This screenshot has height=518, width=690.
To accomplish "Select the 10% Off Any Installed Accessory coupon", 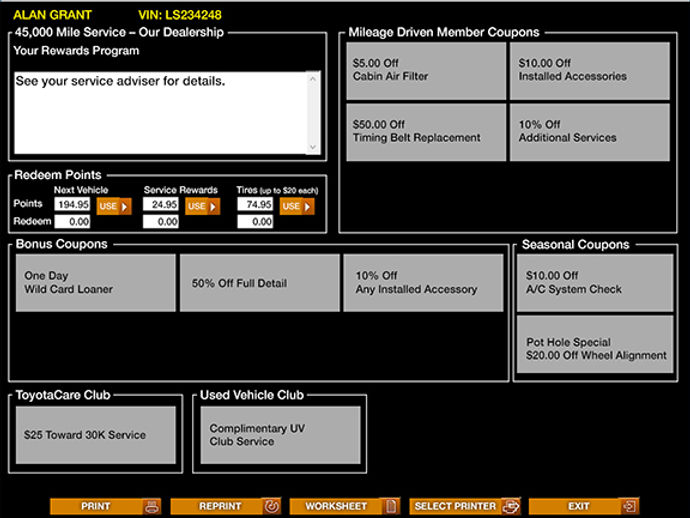I will [x=423, y=283].
